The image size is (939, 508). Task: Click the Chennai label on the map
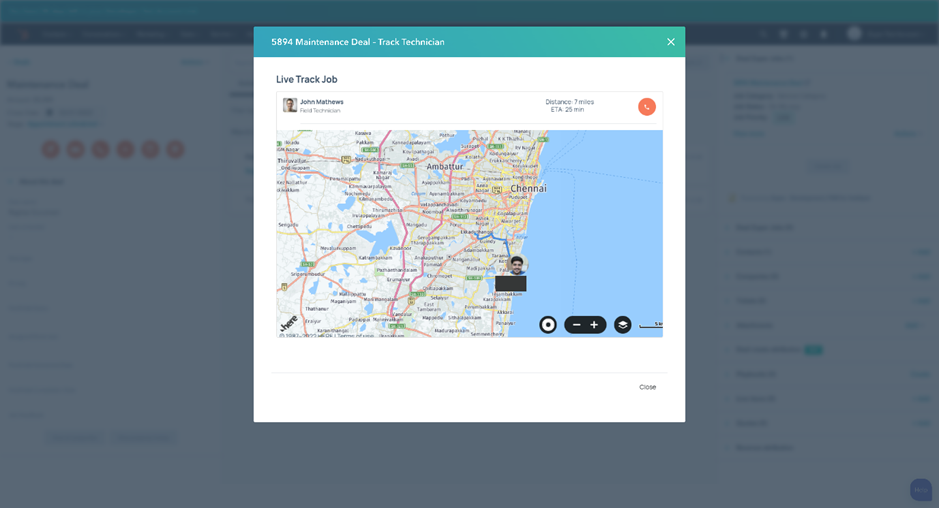(528, 188)
